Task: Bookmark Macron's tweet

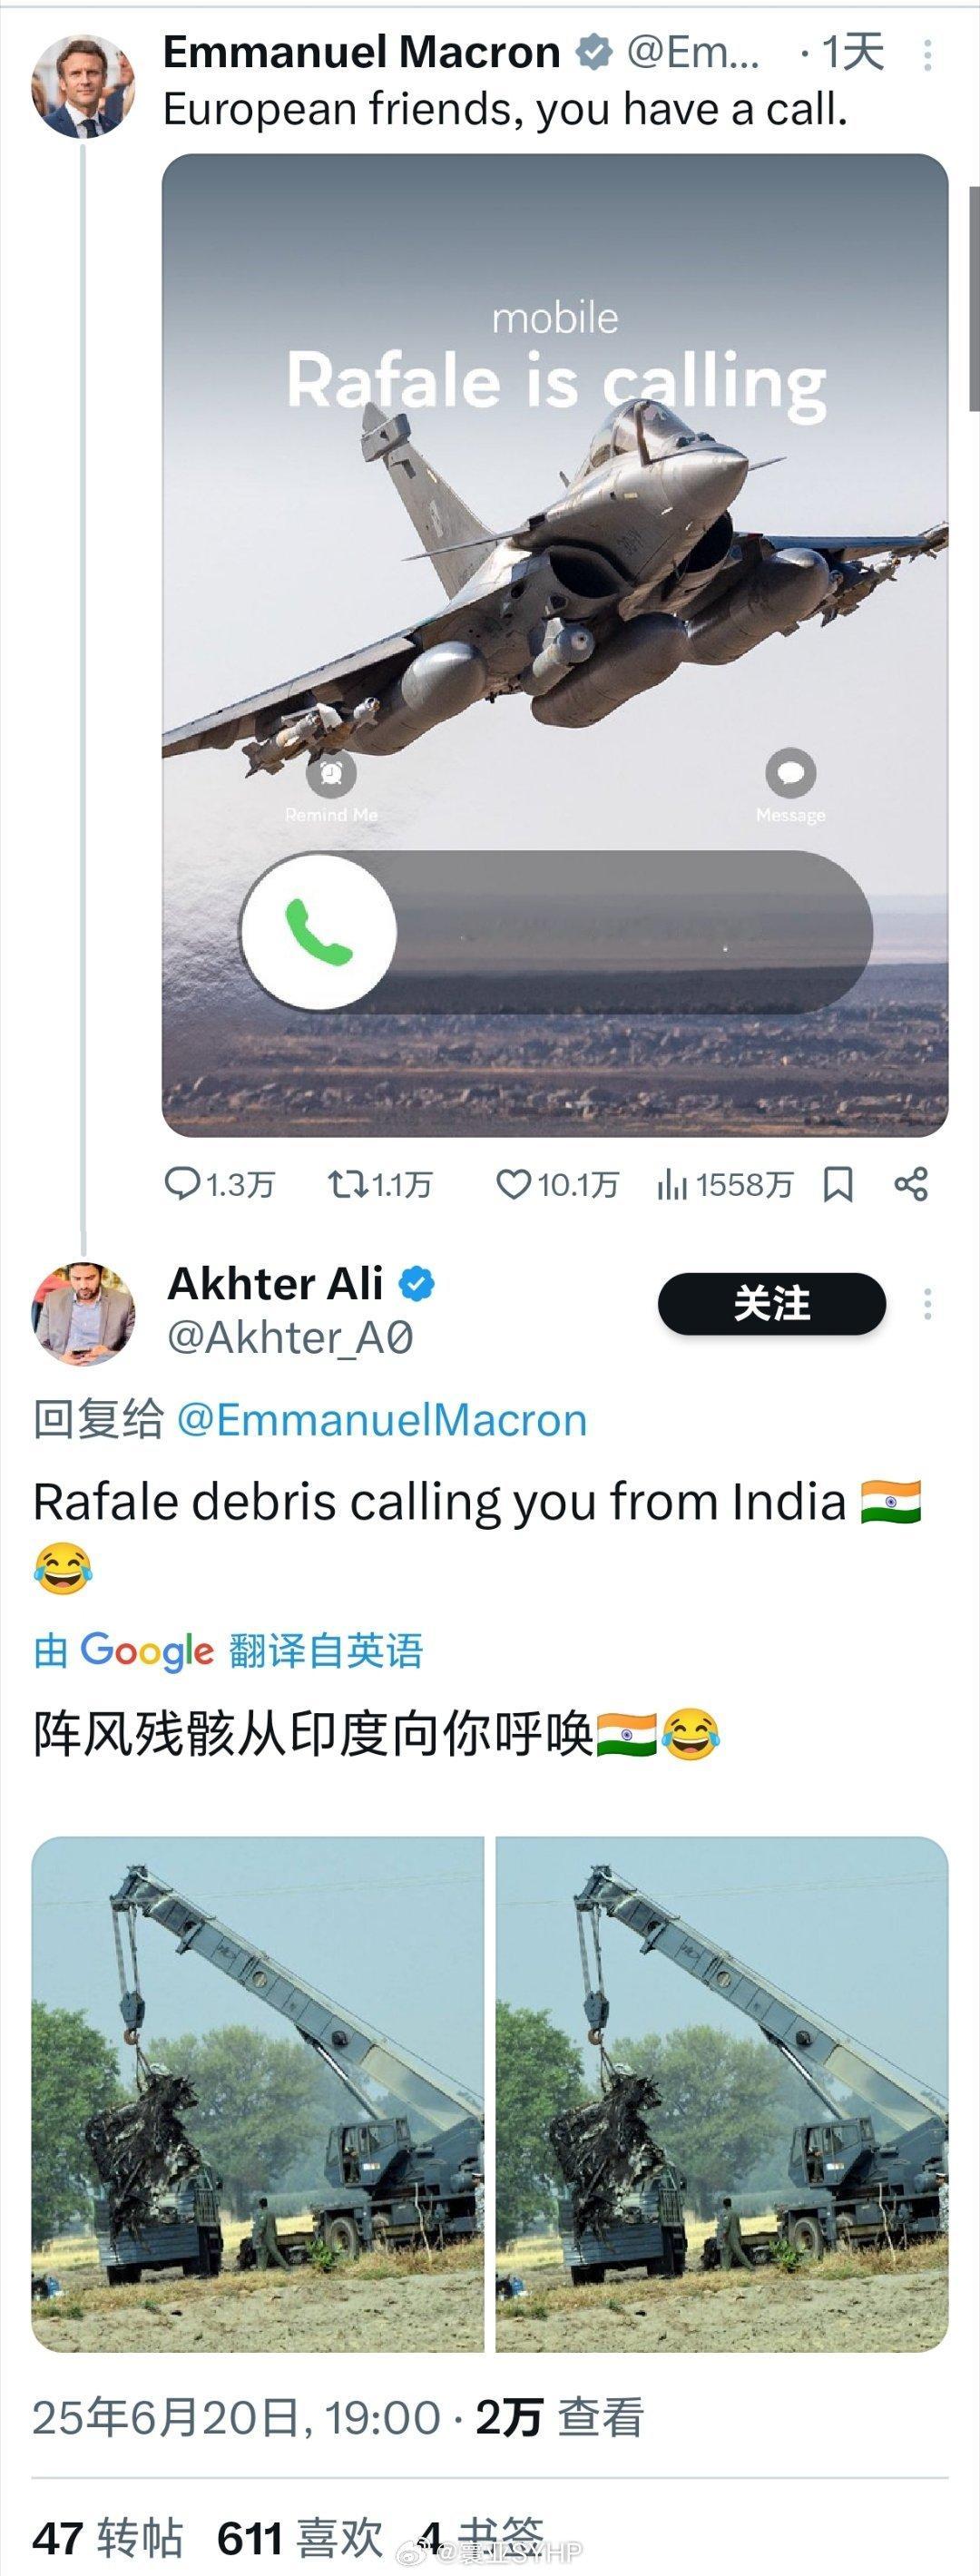Action: pos(838,1185)
